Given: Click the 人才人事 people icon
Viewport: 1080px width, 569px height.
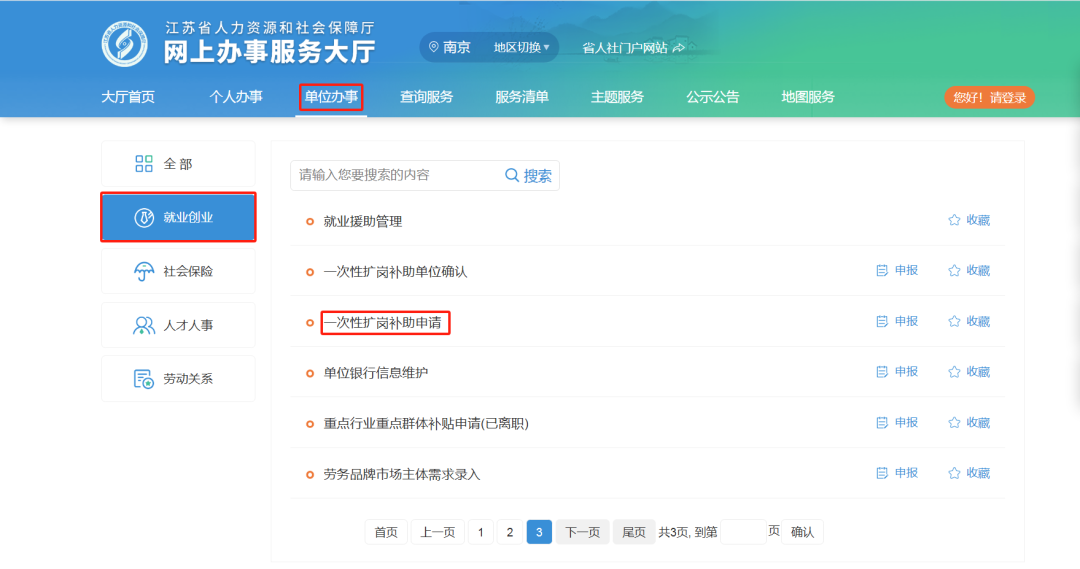Looking at the screenshot, I should click(x=144, y=325).
